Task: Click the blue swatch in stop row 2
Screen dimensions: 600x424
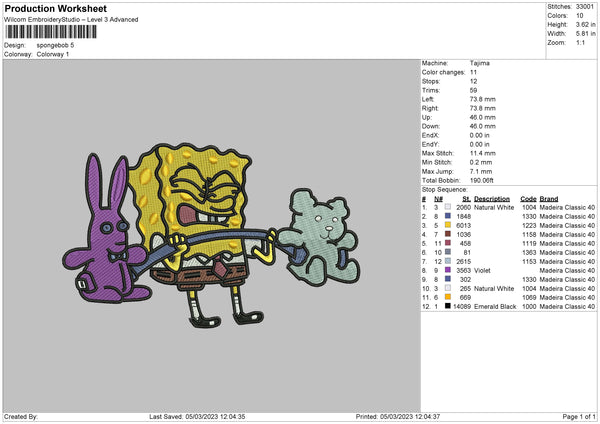Action: click(447, 216)
